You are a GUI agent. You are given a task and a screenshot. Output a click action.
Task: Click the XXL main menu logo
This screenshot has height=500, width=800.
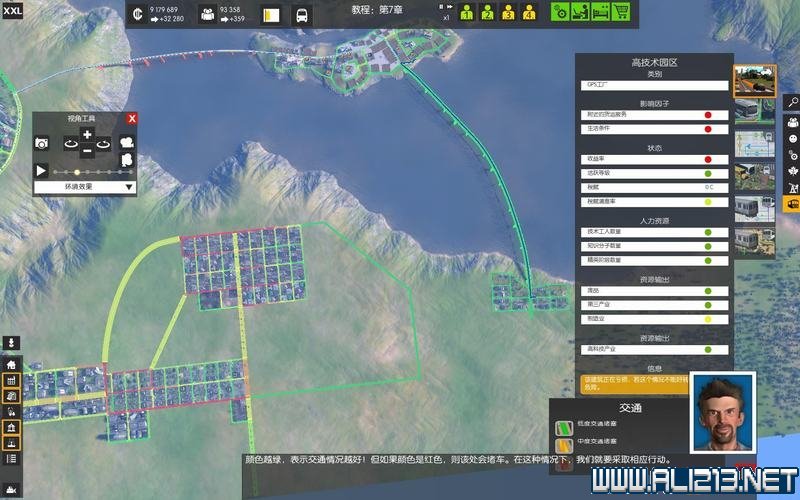pos(13,13)
